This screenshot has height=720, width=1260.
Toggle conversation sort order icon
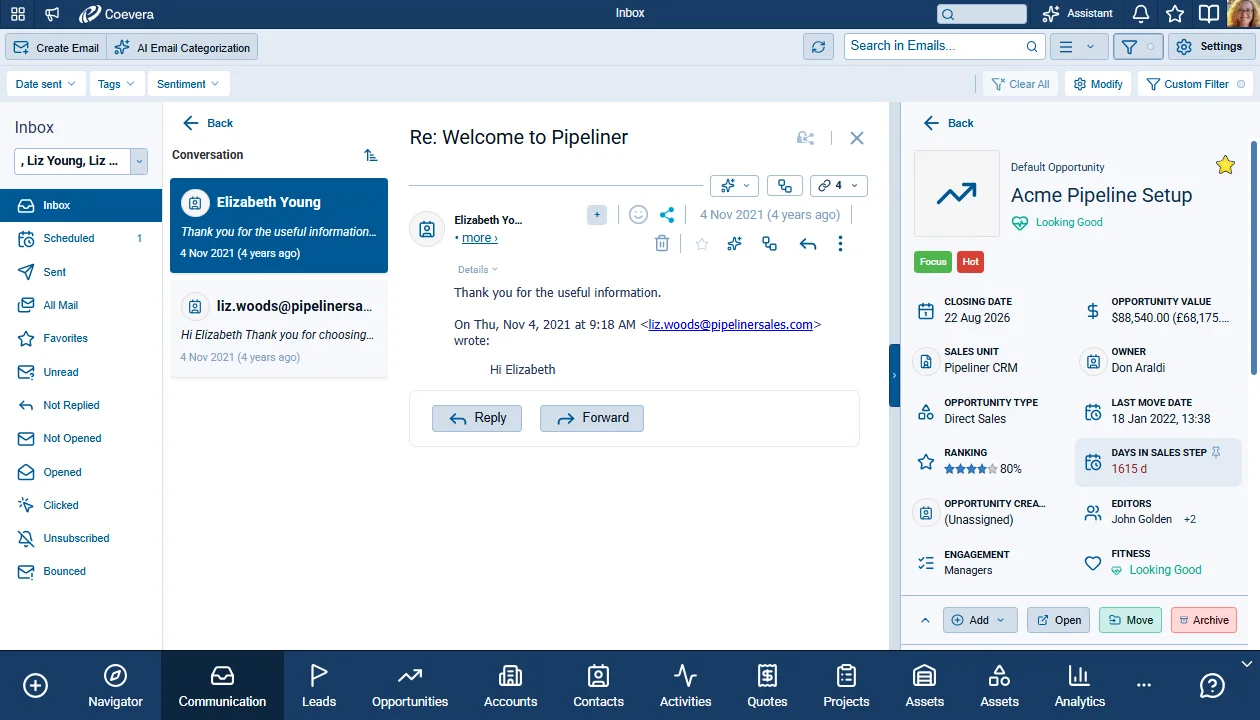tap(371, 155)
